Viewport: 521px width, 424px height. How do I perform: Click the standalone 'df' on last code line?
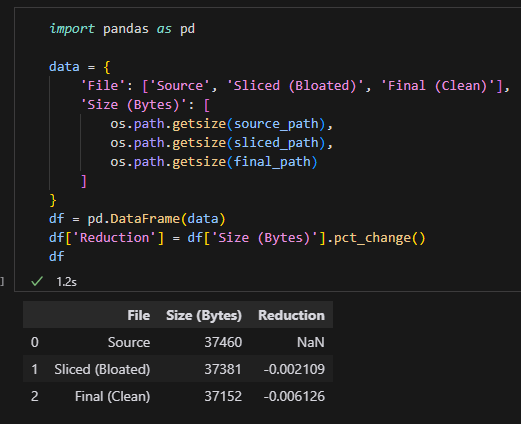56,257
